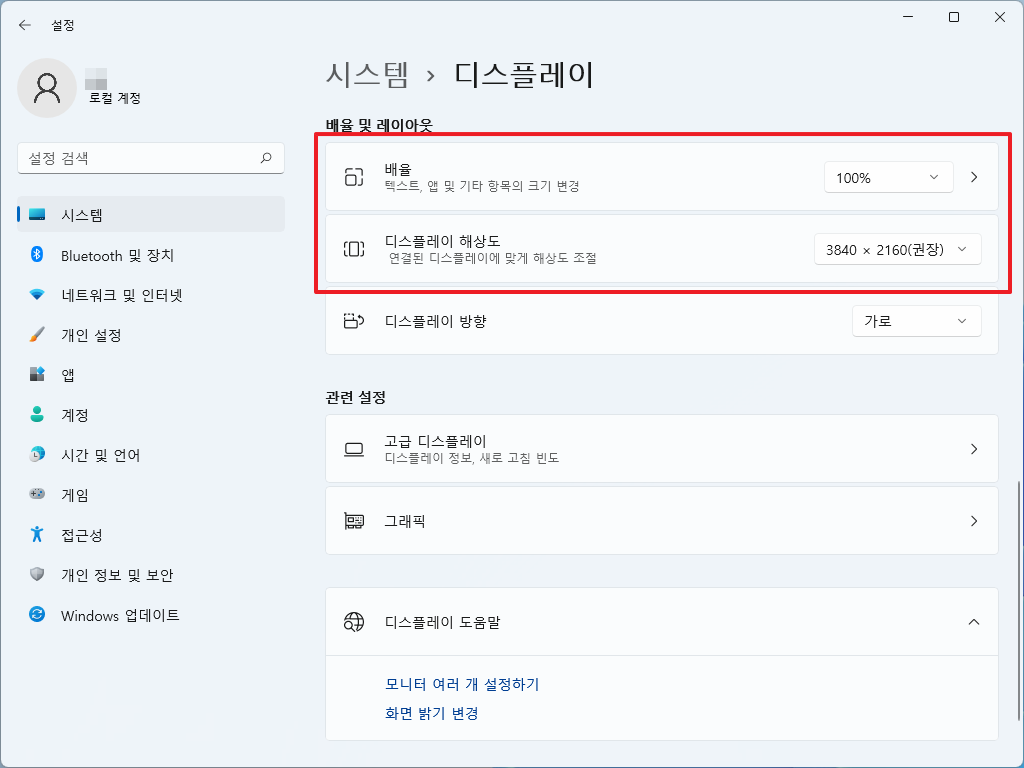Image resolution: width=1024 pixels, height=768 pixels.
Task: Open 게임 label in sidebar
Action: coord(74,494)
